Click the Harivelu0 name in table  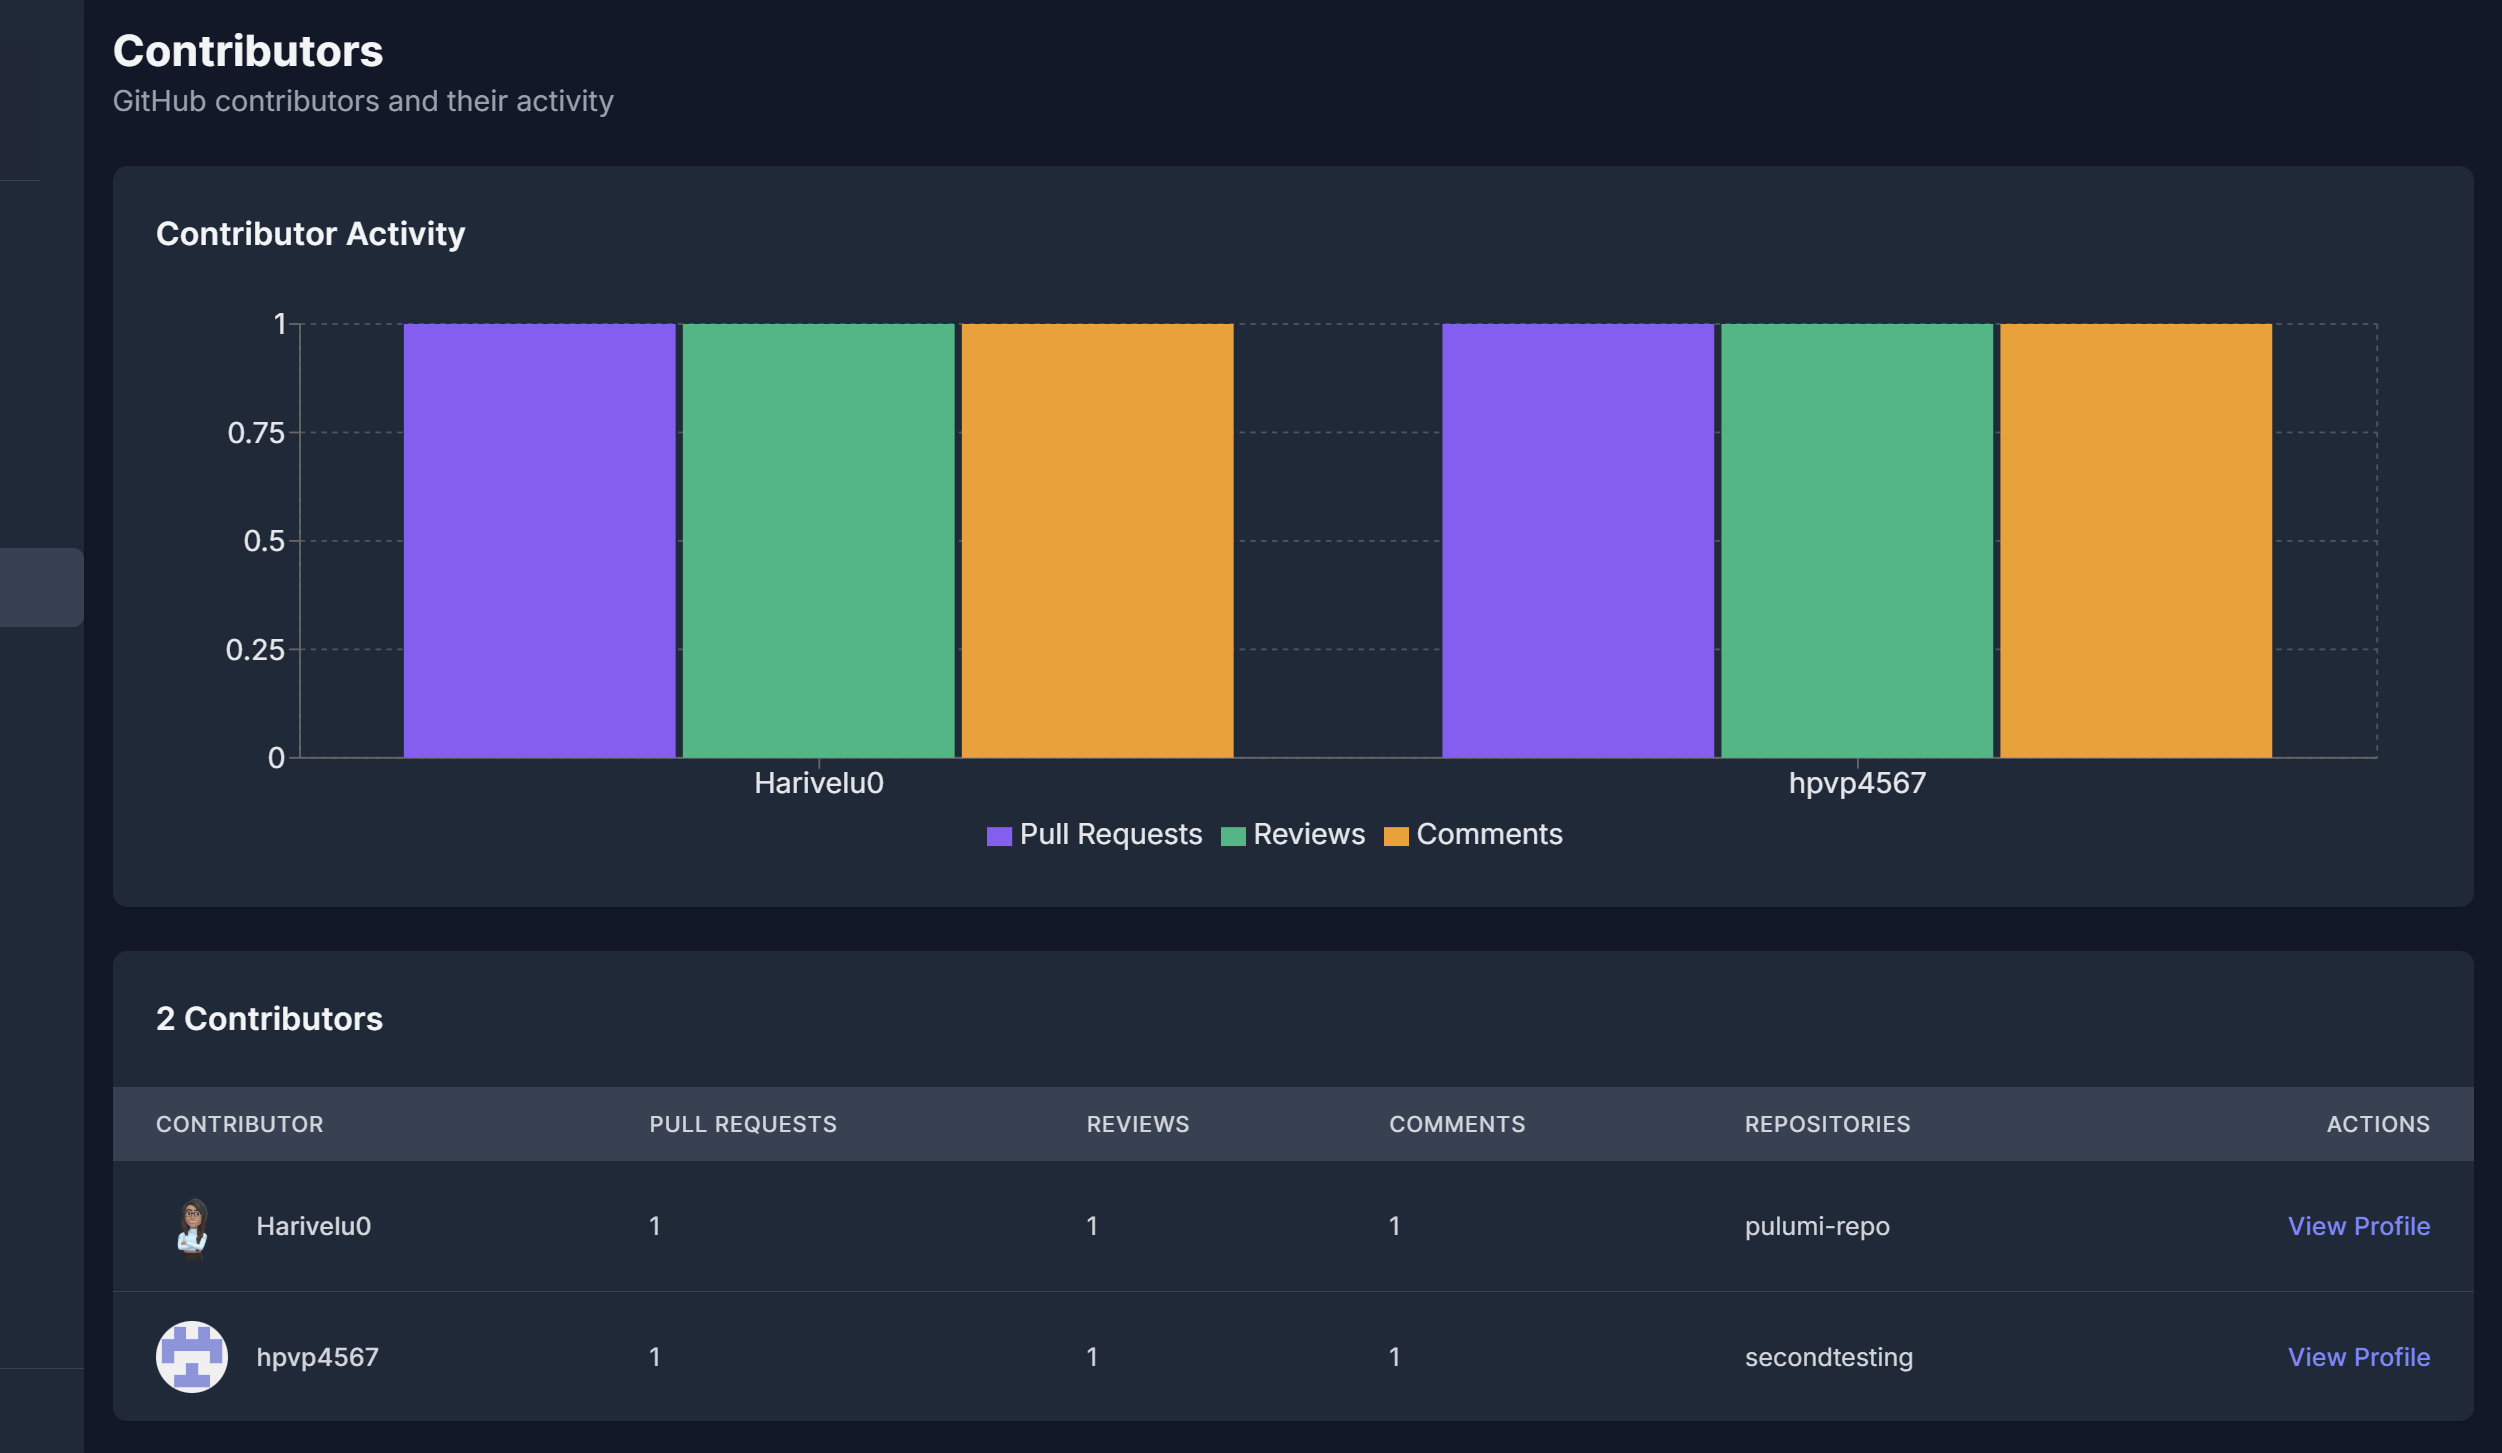pyautogui.click(x=314, y=1226)
